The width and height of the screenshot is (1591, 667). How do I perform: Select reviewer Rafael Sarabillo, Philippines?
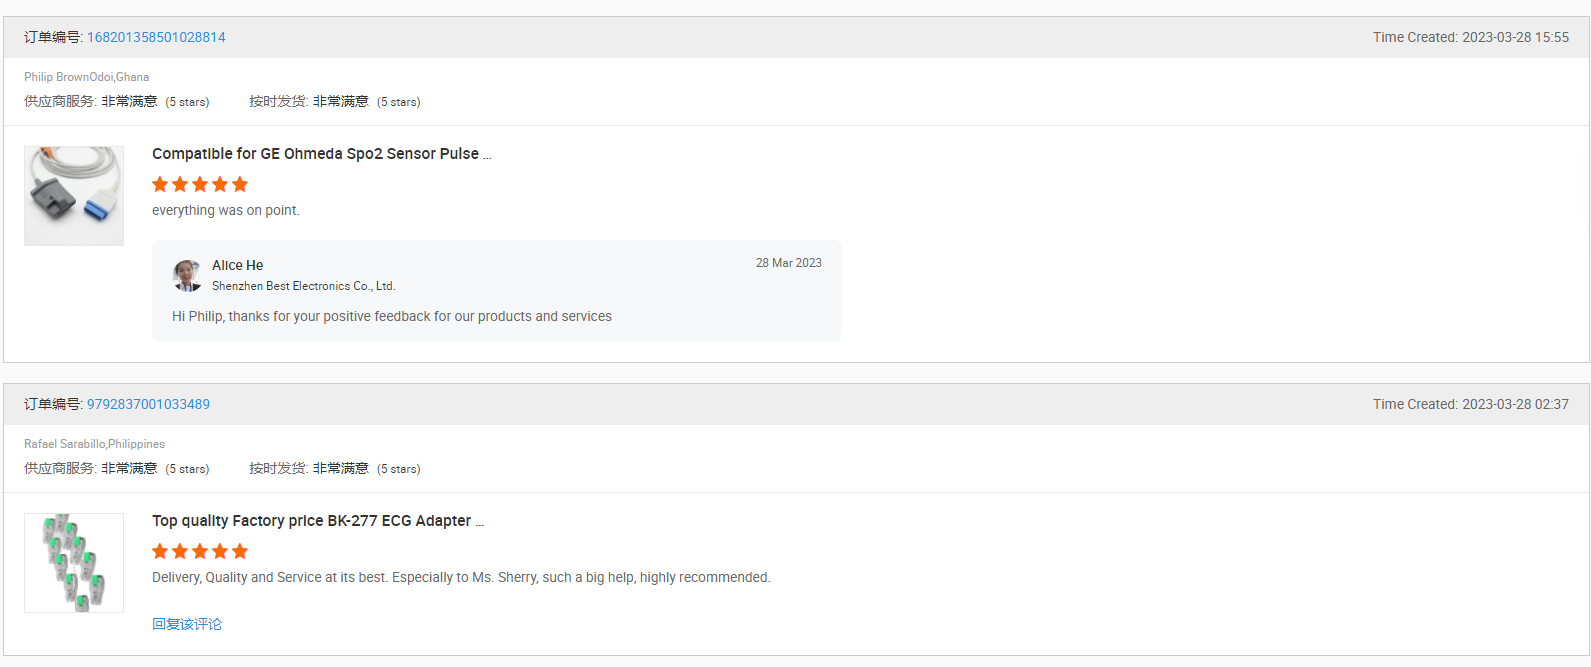[x=94, y=444]
